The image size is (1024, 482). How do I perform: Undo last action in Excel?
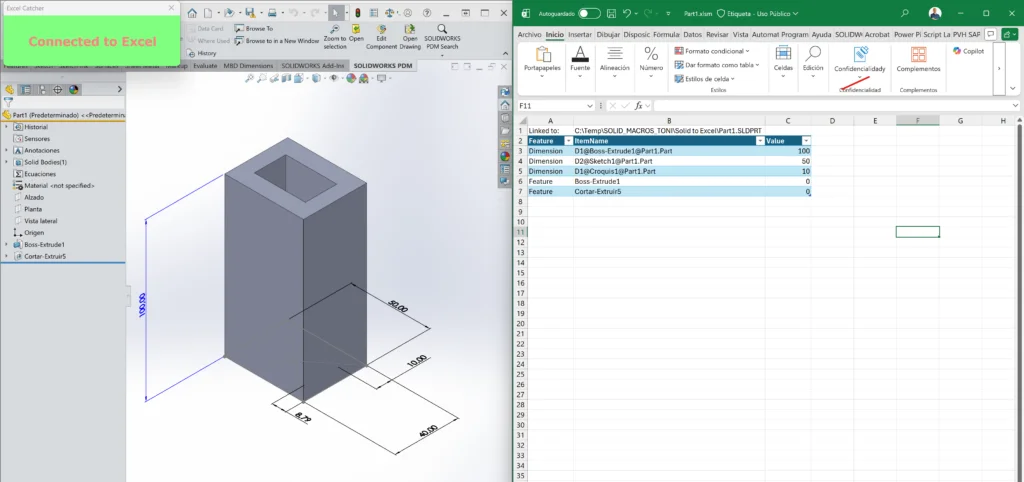coord(627,12)
